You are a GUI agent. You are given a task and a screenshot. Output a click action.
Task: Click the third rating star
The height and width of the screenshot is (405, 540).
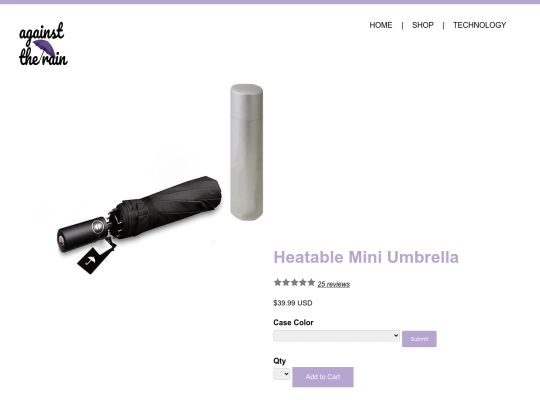coord(294,283)
